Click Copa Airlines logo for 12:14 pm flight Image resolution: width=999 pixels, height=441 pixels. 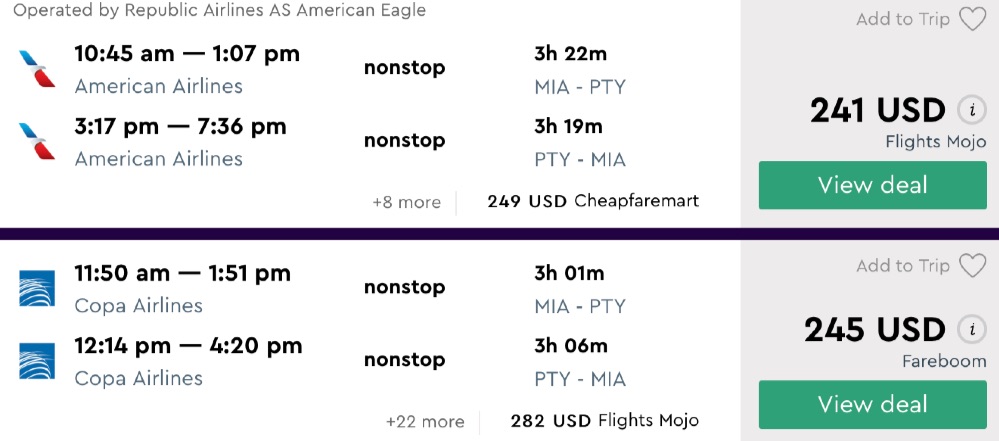point(38,360)
